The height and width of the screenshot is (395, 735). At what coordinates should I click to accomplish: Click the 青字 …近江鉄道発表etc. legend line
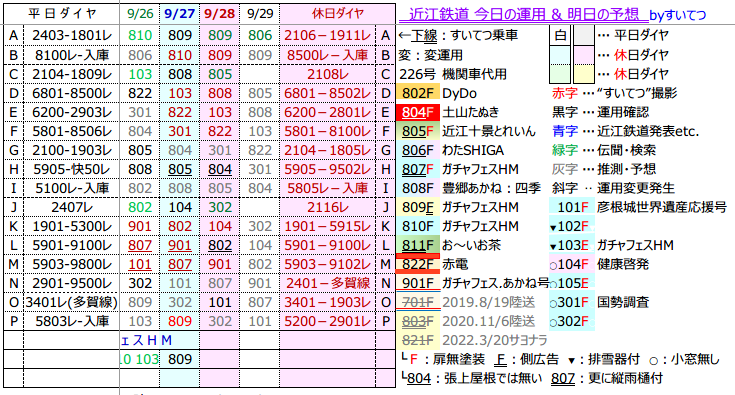click(625, 131)
